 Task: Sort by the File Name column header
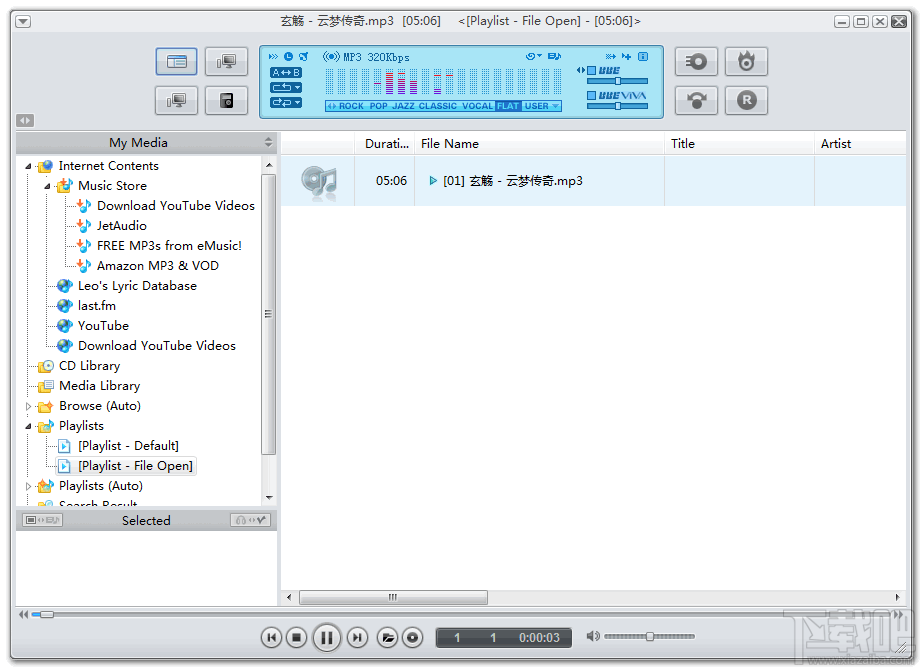pos(540,144)
